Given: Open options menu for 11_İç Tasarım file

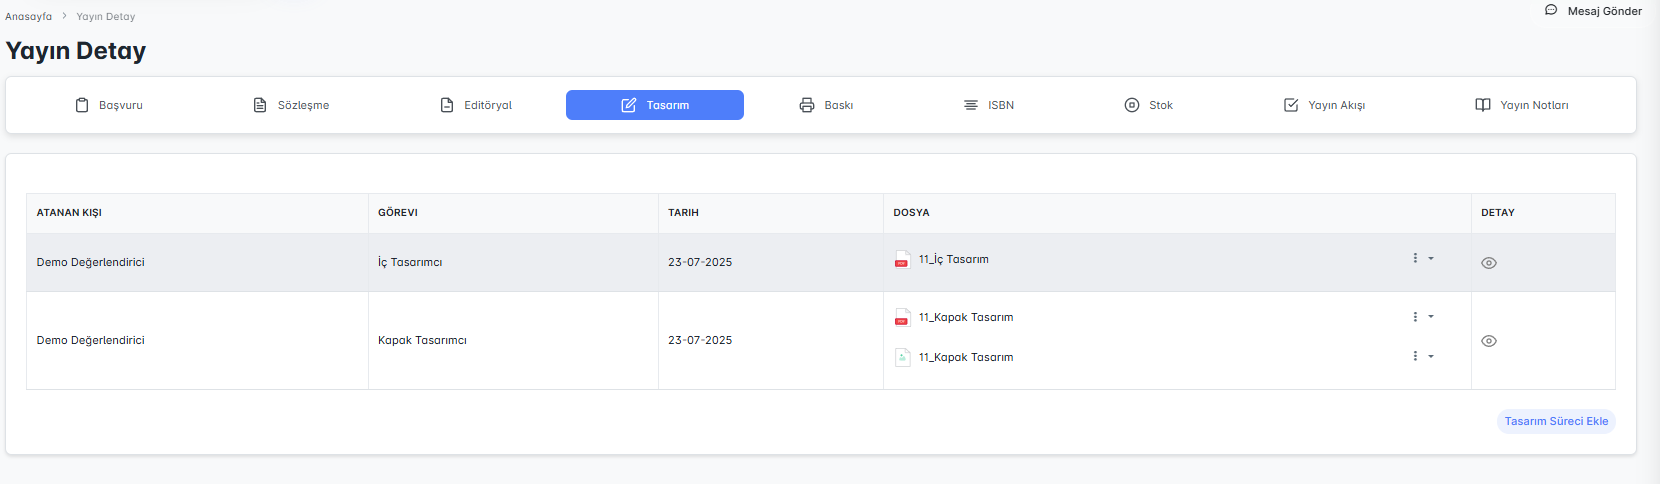Looking at the screenshot, I should [1421, 258].
